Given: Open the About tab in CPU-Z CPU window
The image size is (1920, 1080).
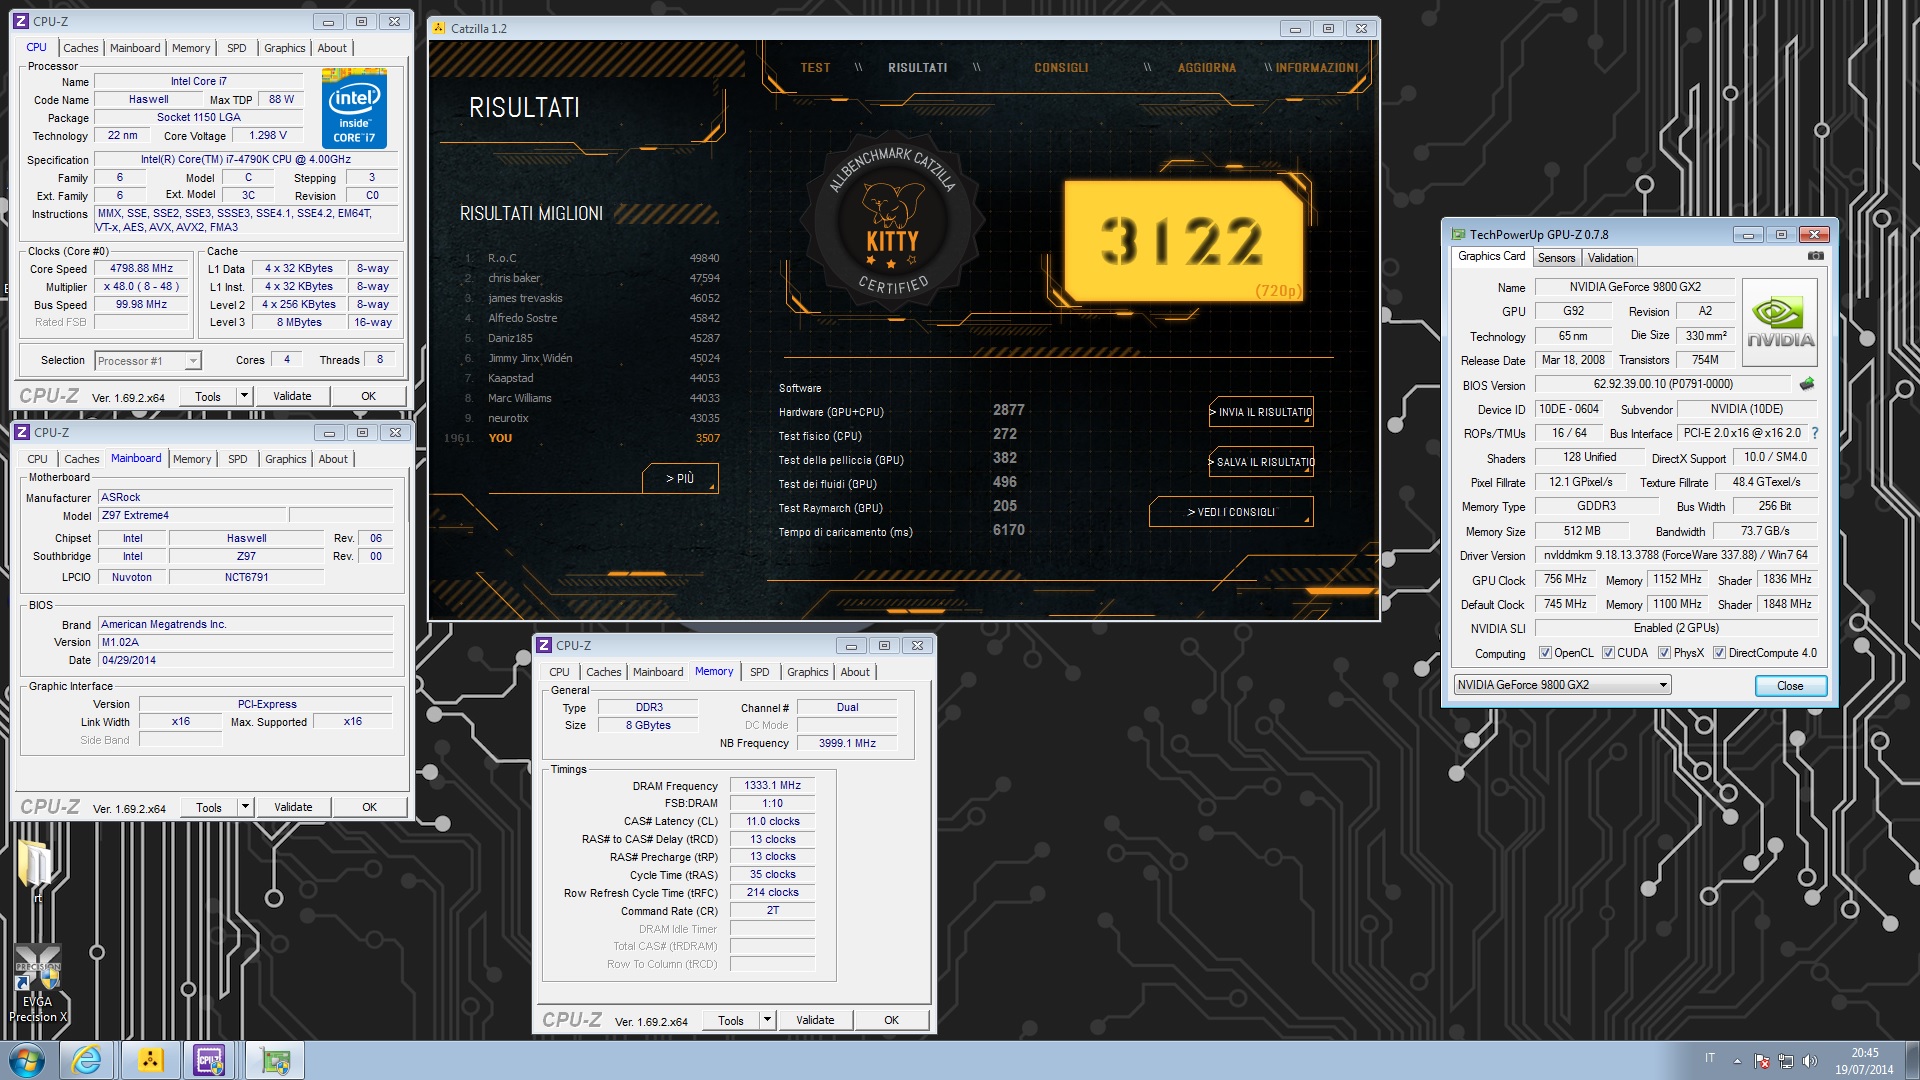Looking at the screenshot, I should [x=332, y=48].
